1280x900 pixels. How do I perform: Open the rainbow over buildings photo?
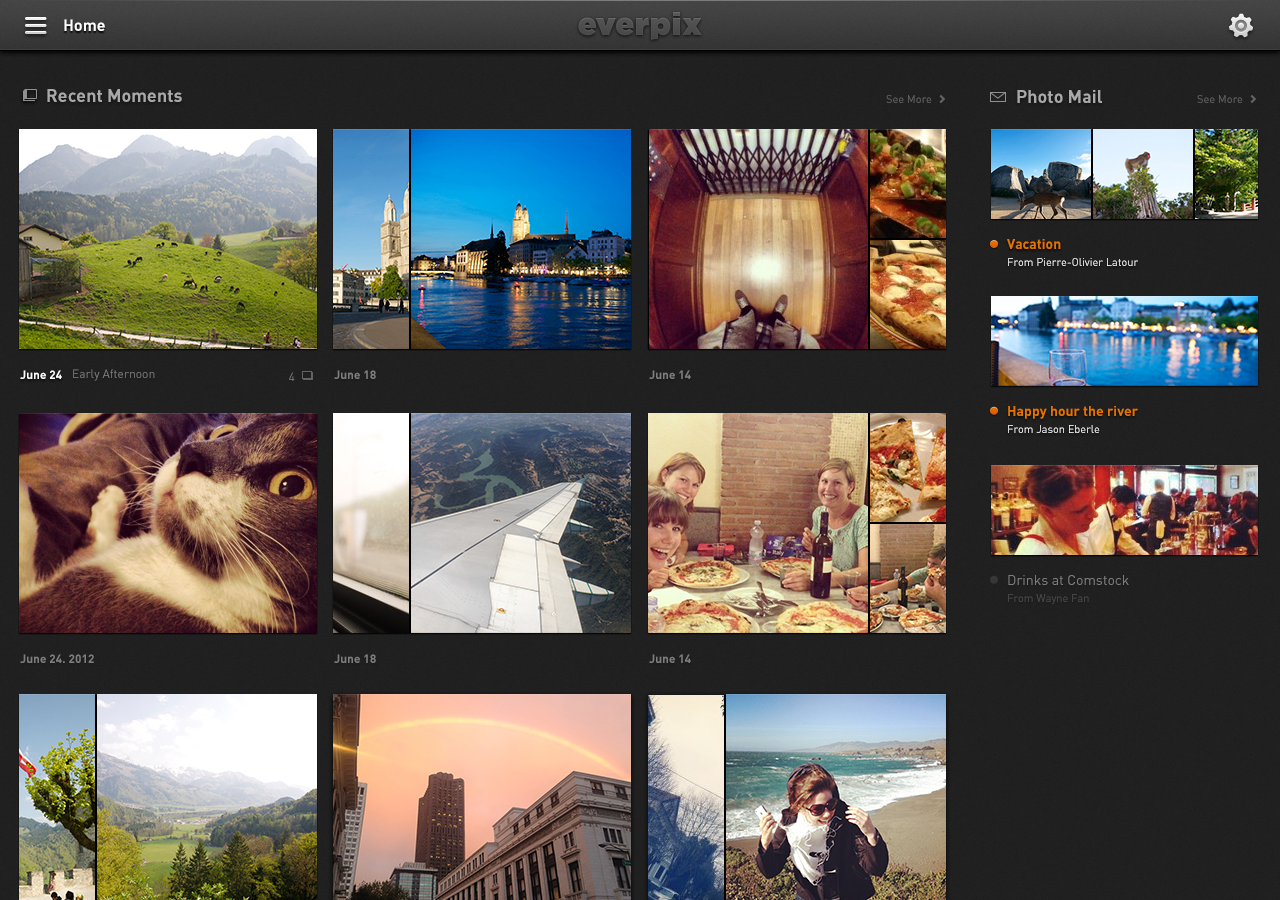click(482, 797)
